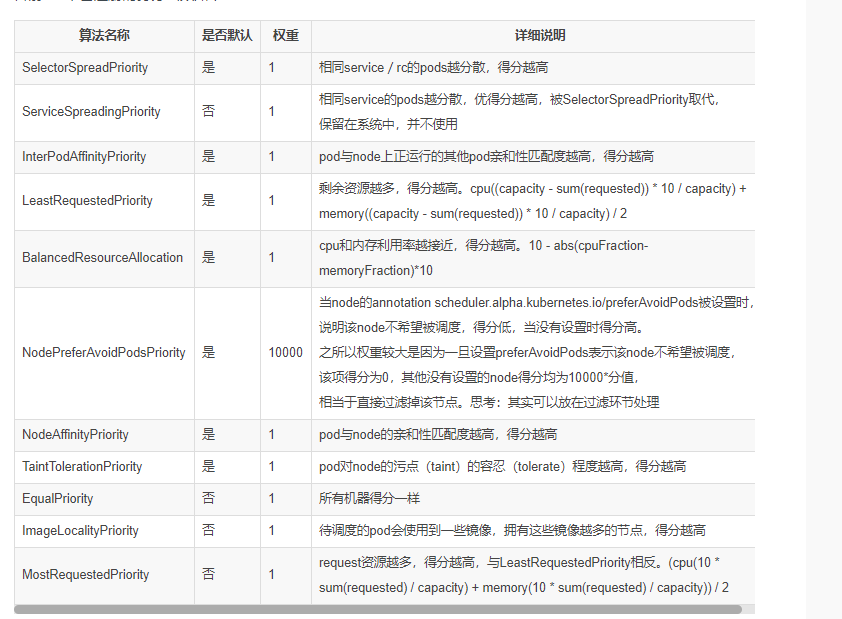This screenshot has height=619, width=842.
Task: Select the NodeAffinityPriority cell
Action: (104, 435)
